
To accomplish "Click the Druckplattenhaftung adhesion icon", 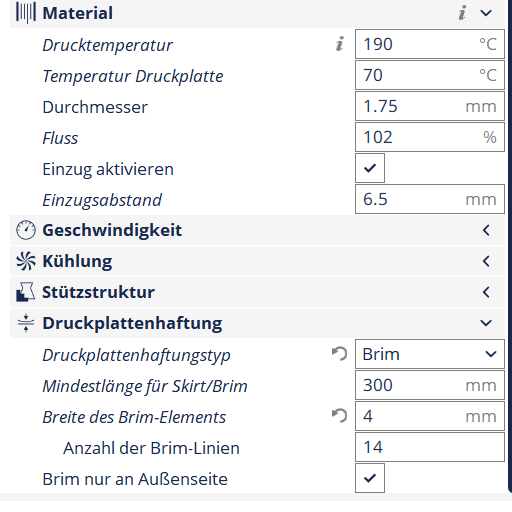I will (26, 323).
